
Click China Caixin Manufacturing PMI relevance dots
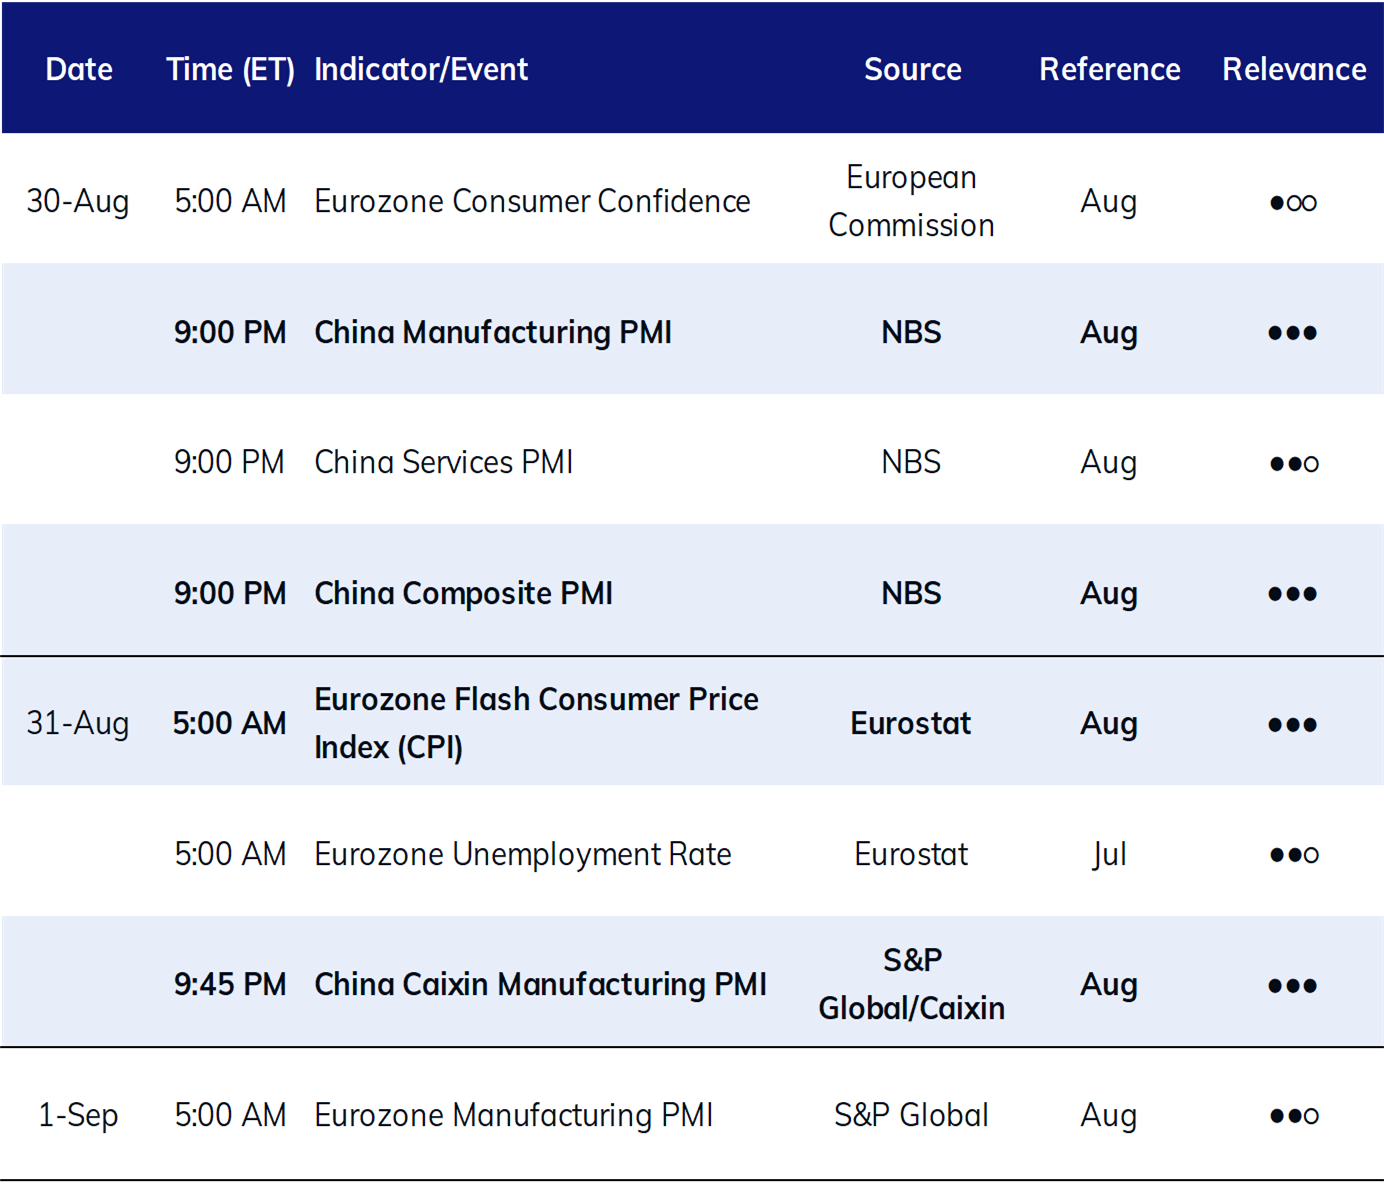1292,985
